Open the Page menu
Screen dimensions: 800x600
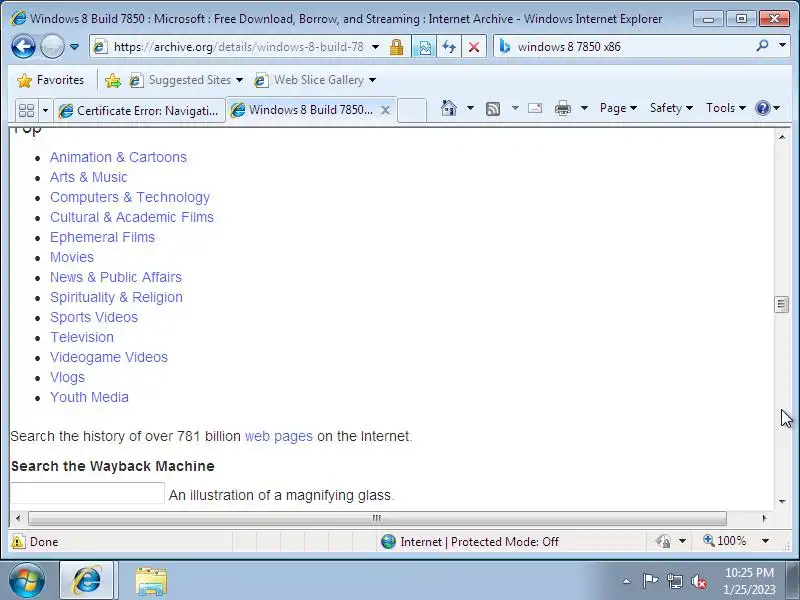click(618, 108)
